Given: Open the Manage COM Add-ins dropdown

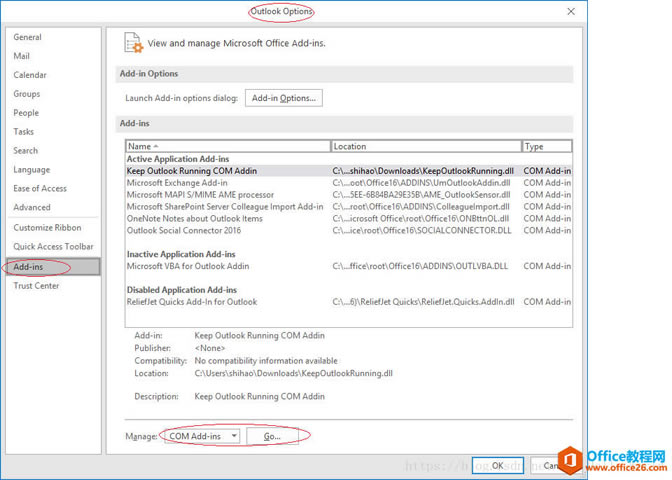Looking at the screenshot, I should point(202,436).
